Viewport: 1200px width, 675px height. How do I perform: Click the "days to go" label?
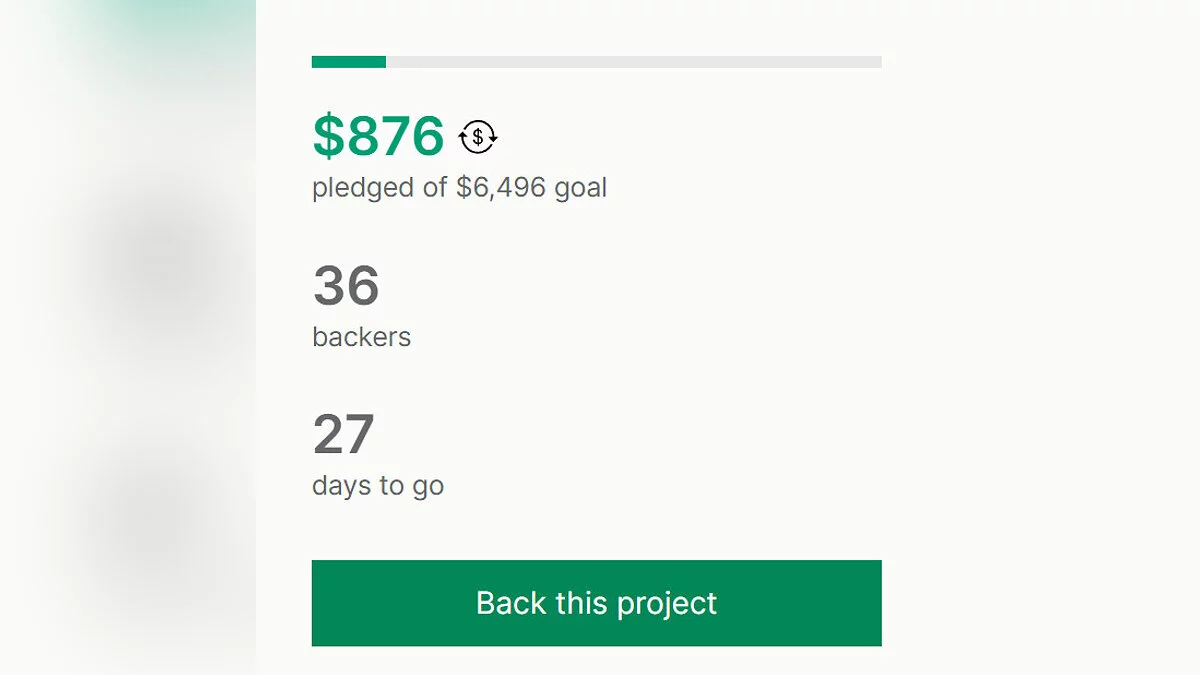pyautogui.click(x=378, y=486)
